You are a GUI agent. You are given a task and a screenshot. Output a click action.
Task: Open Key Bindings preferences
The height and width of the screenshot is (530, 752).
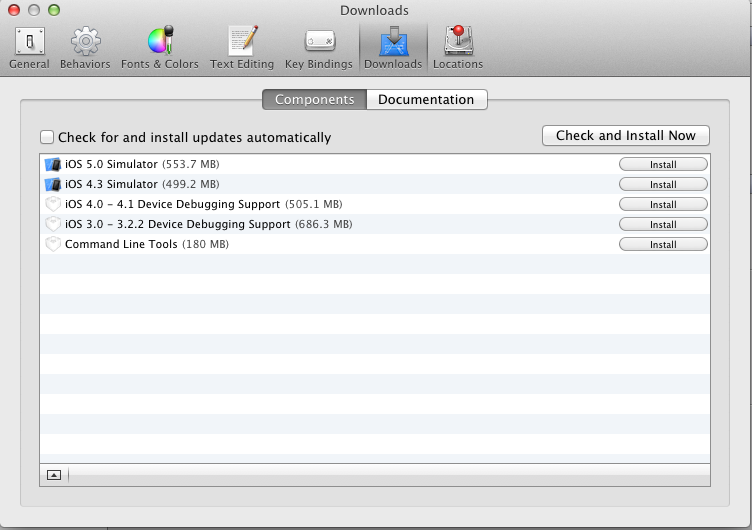tap(318, 48)
